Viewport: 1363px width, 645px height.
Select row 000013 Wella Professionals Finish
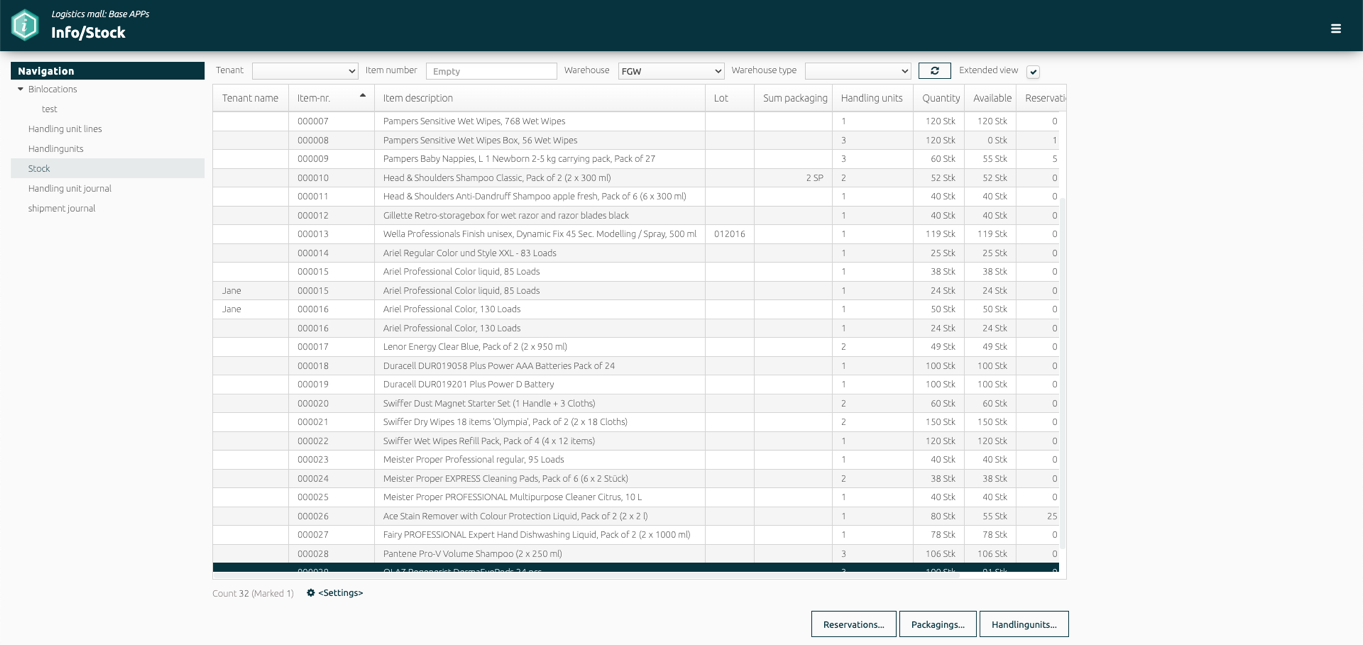click(639, 234)
